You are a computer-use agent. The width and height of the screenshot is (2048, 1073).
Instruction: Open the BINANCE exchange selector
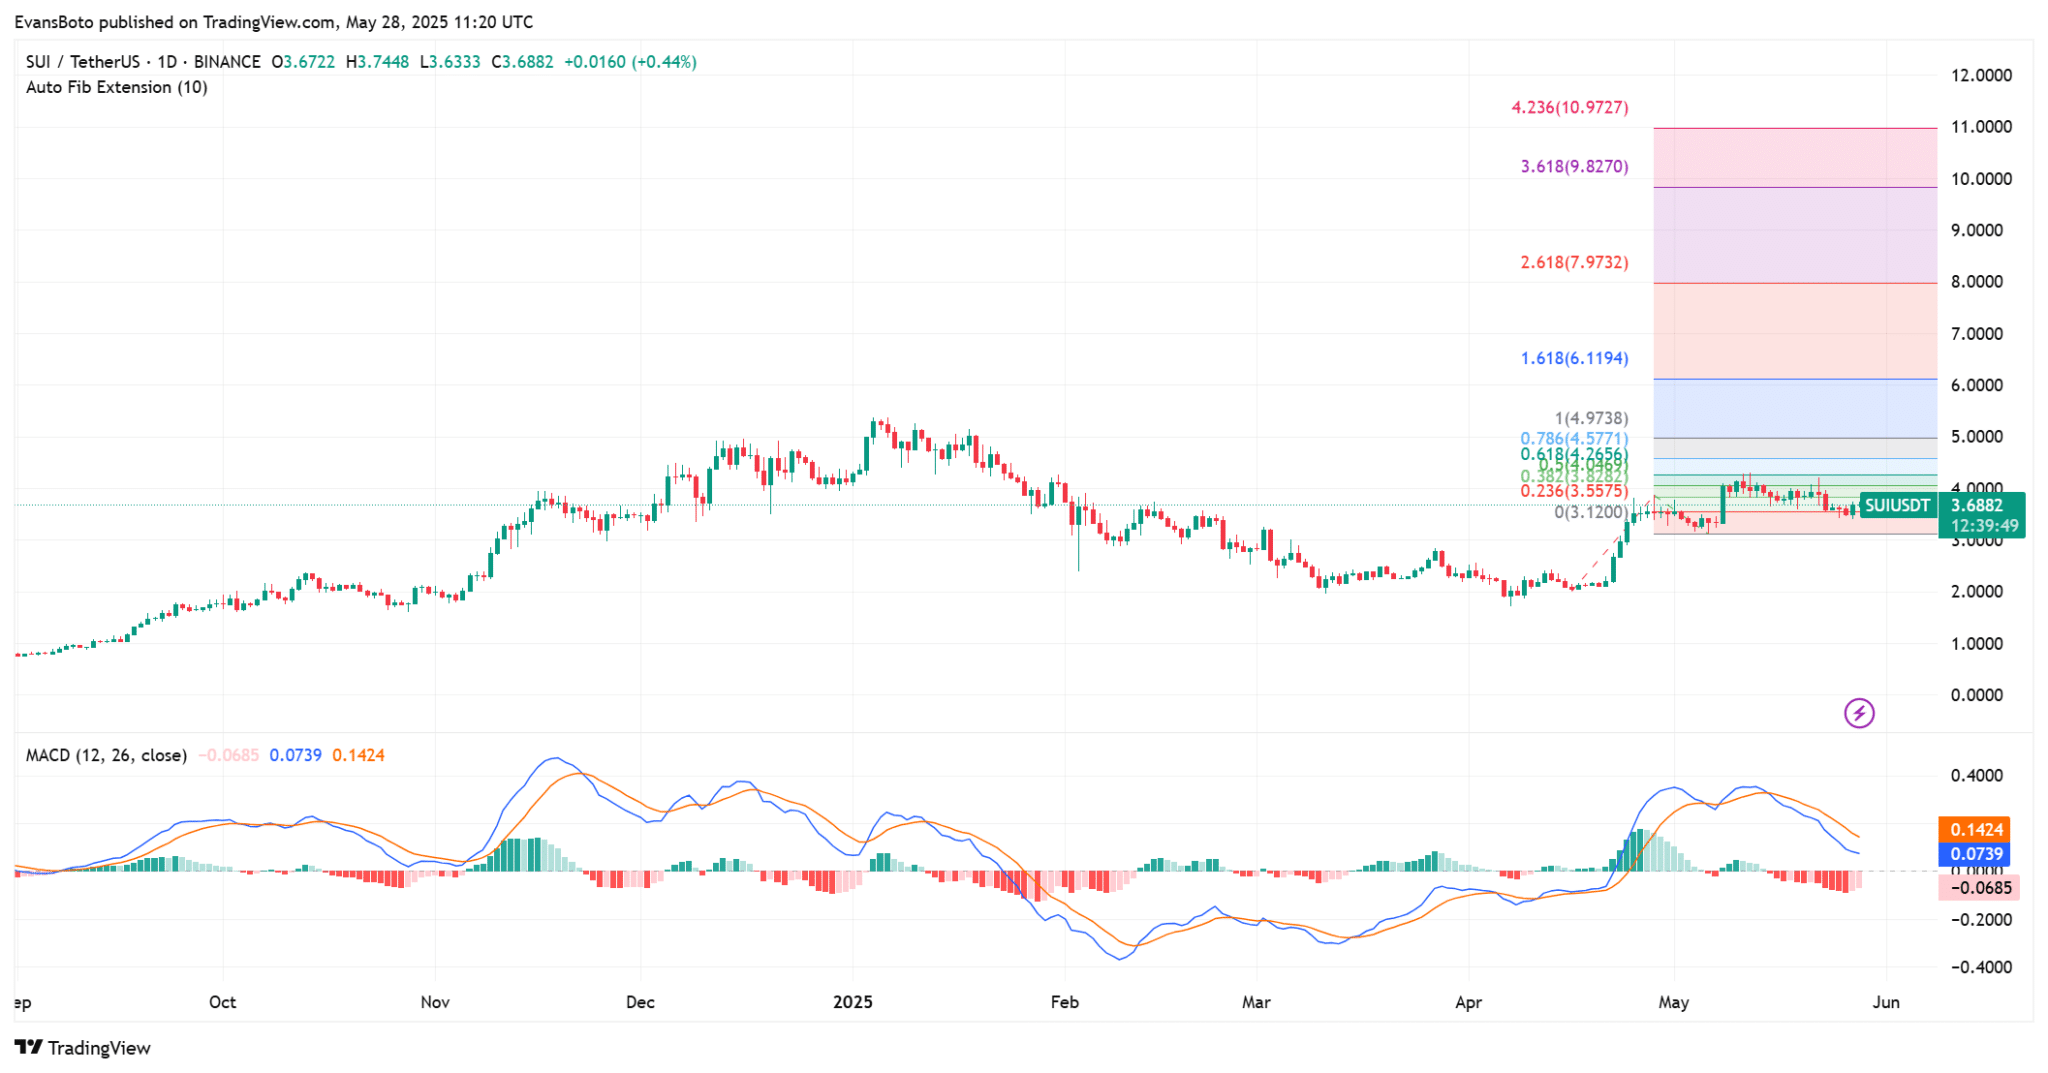pyautogui.click(x=226, y=61)
